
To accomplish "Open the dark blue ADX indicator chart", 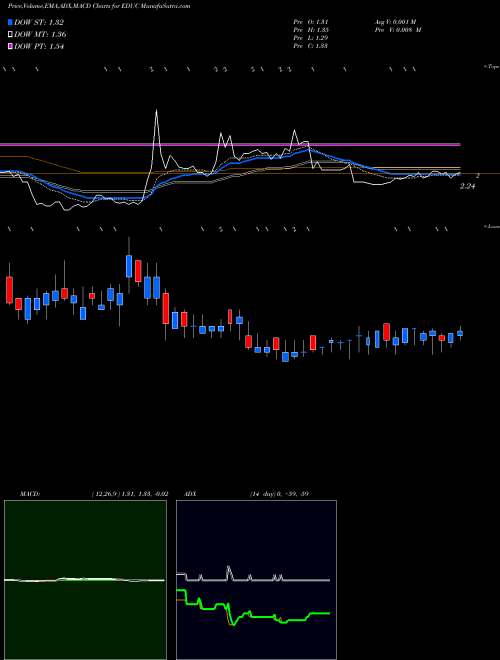I will point(256,580).
